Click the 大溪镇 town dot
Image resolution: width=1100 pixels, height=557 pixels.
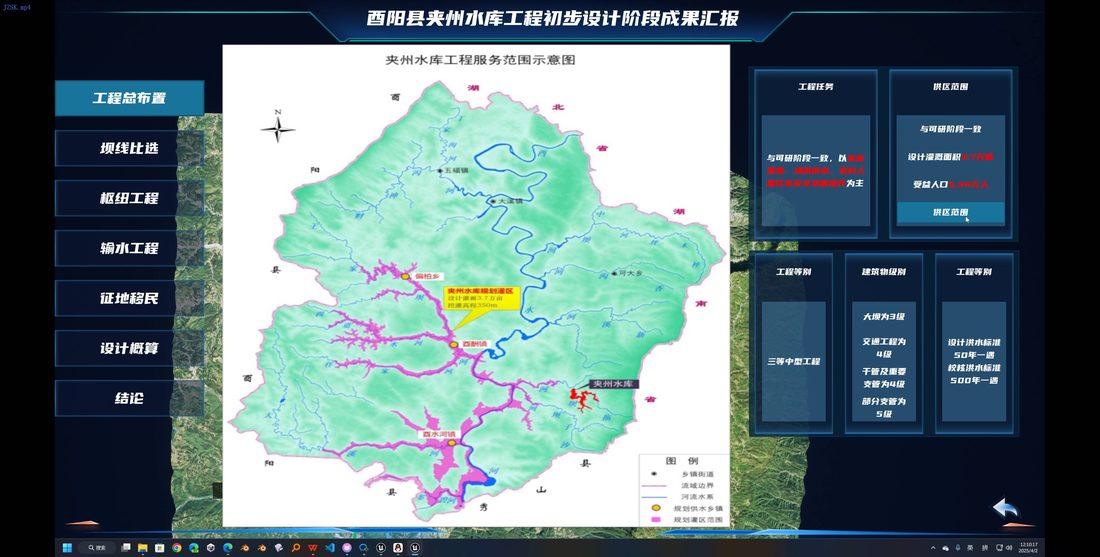493,201
